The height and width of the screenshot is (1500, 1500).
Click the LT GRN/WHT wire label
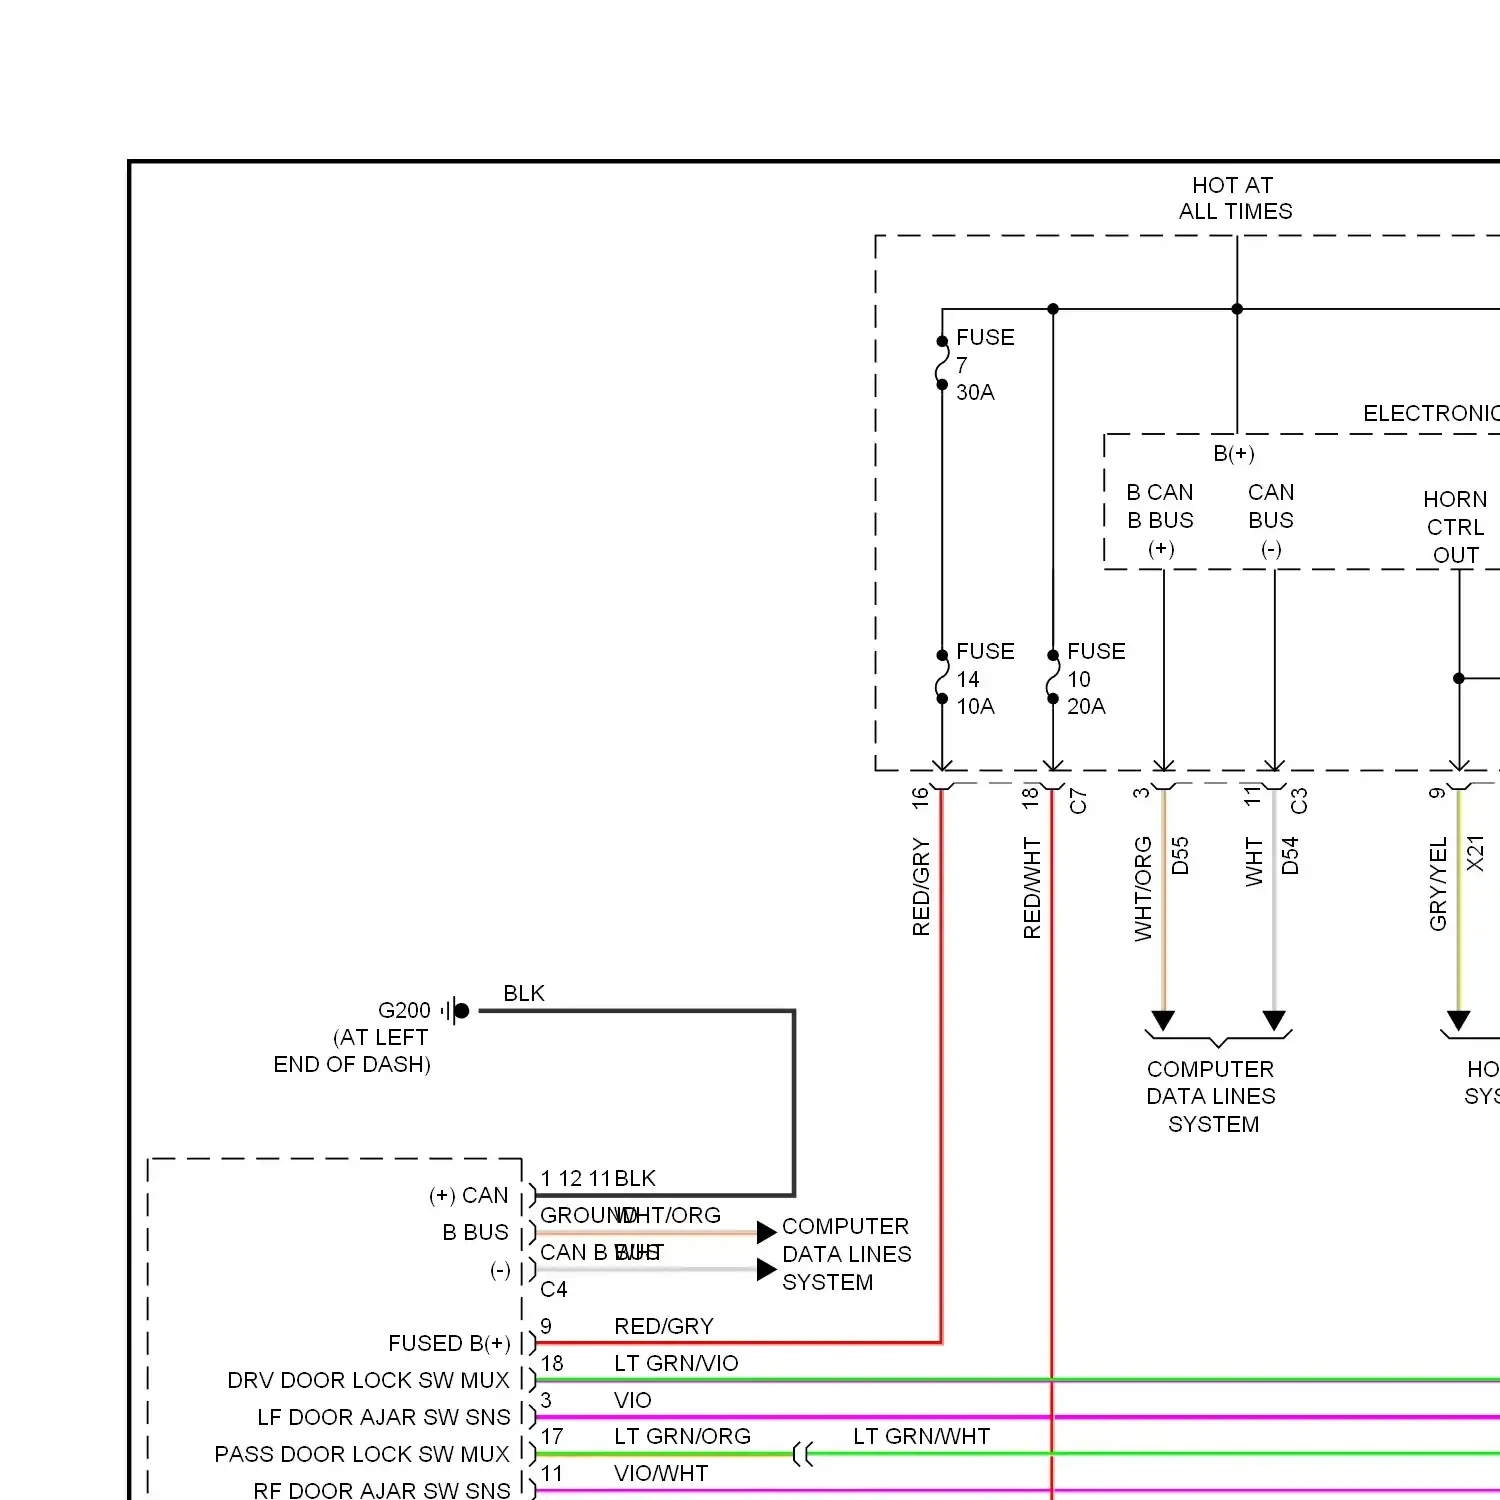click(x=921, y=1436)
